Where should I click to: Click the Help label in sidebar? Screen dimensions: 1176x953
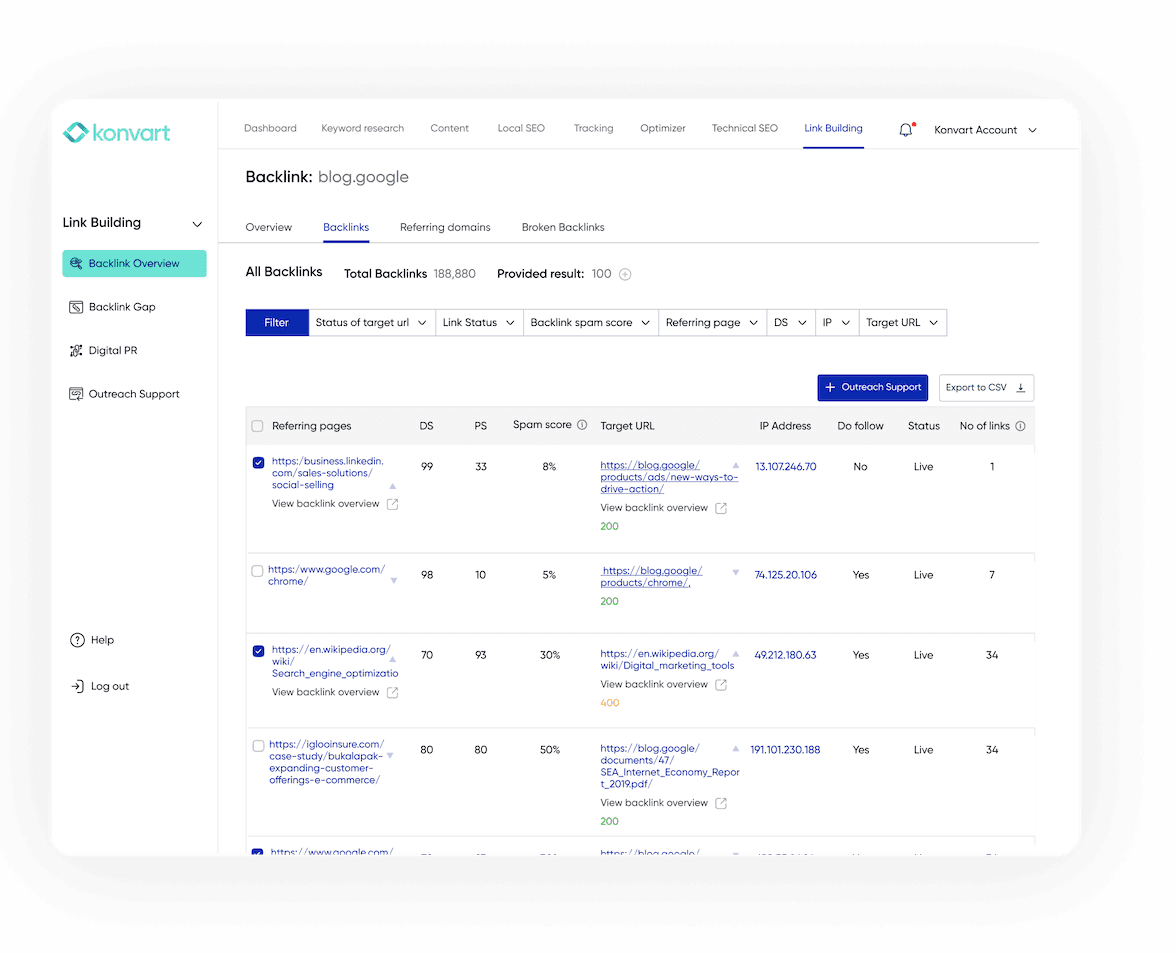point(102,640)
